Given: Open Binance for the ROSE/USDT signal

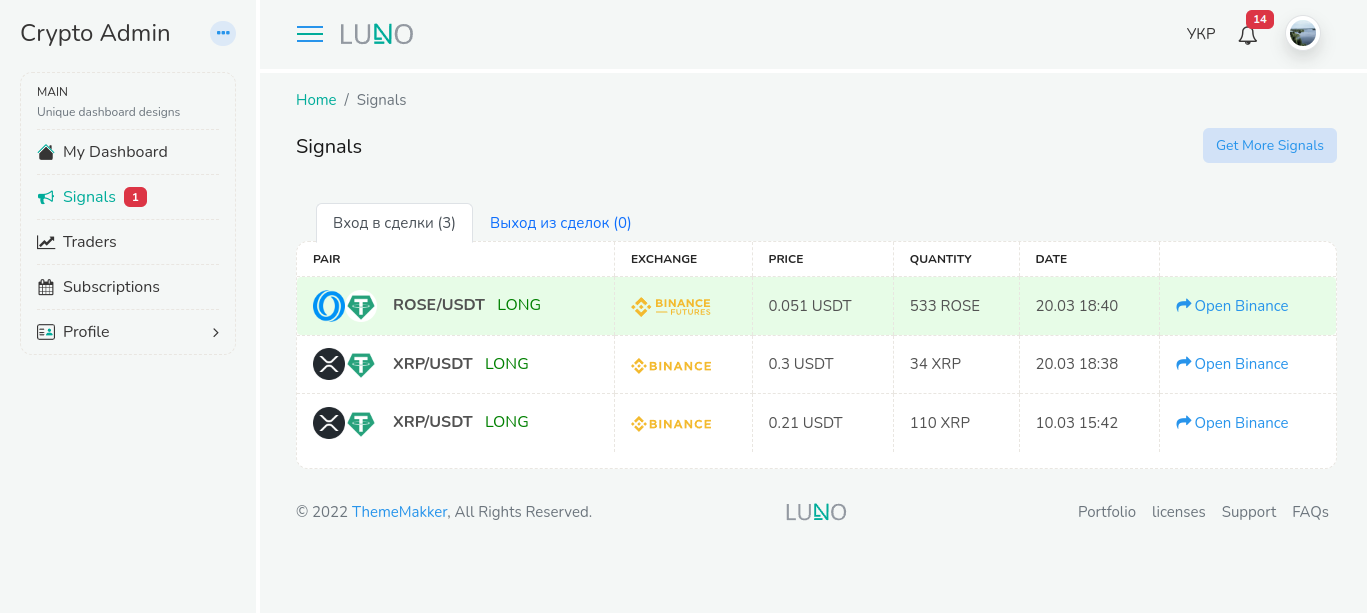Looking at the screenshot, I should 1232,306.
